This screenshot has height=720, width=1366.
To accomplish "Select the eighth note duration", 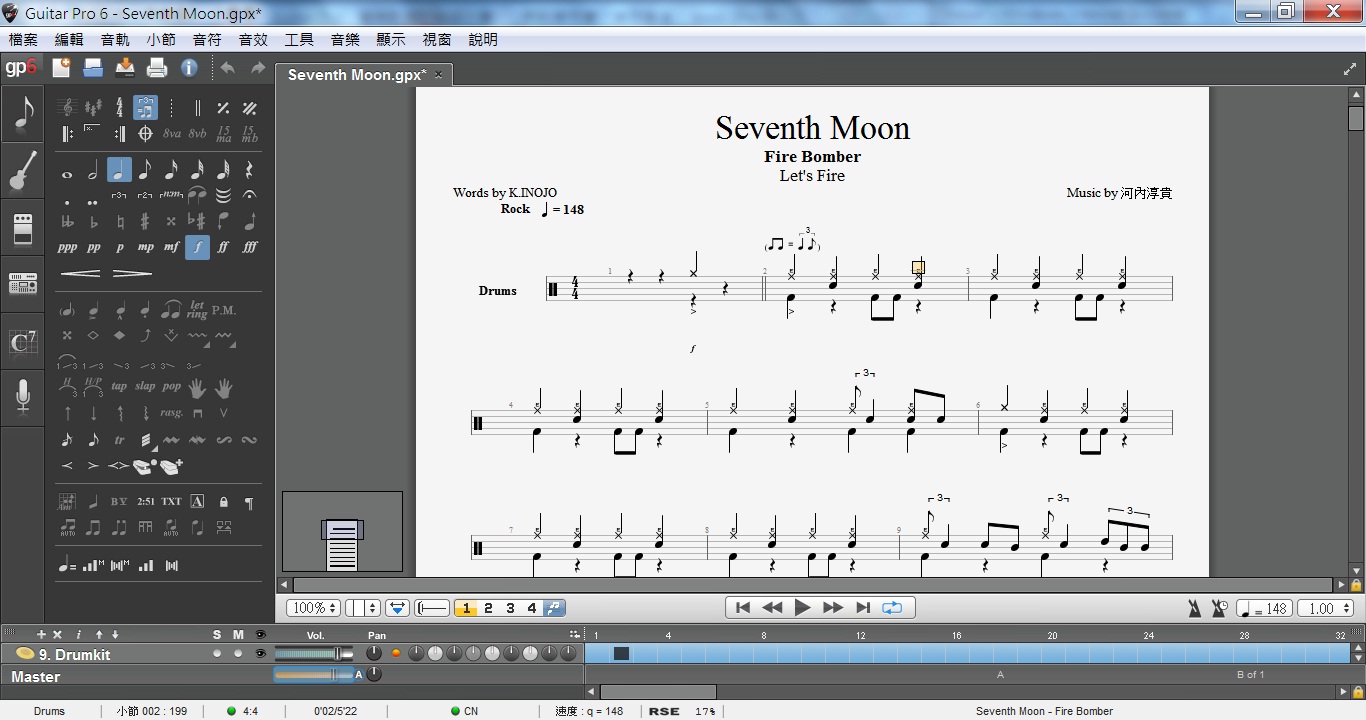I will coord(145,171).
